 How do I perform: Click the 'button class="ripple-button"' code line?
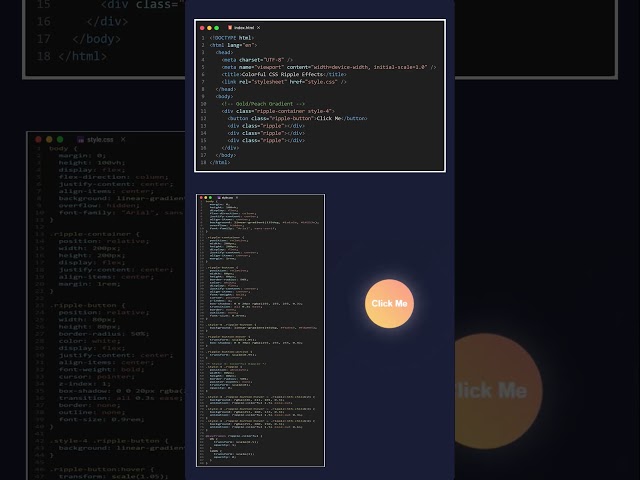[x=298, y=118]
